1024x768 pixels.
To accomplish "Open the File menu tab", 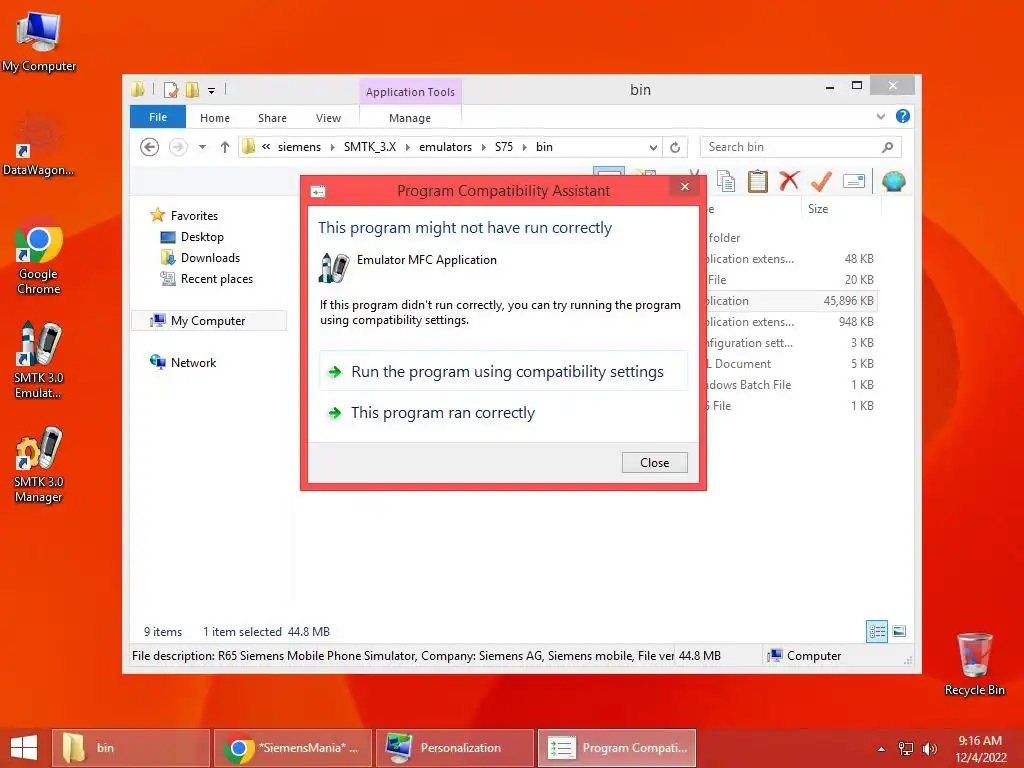I will tap(158, 117).
